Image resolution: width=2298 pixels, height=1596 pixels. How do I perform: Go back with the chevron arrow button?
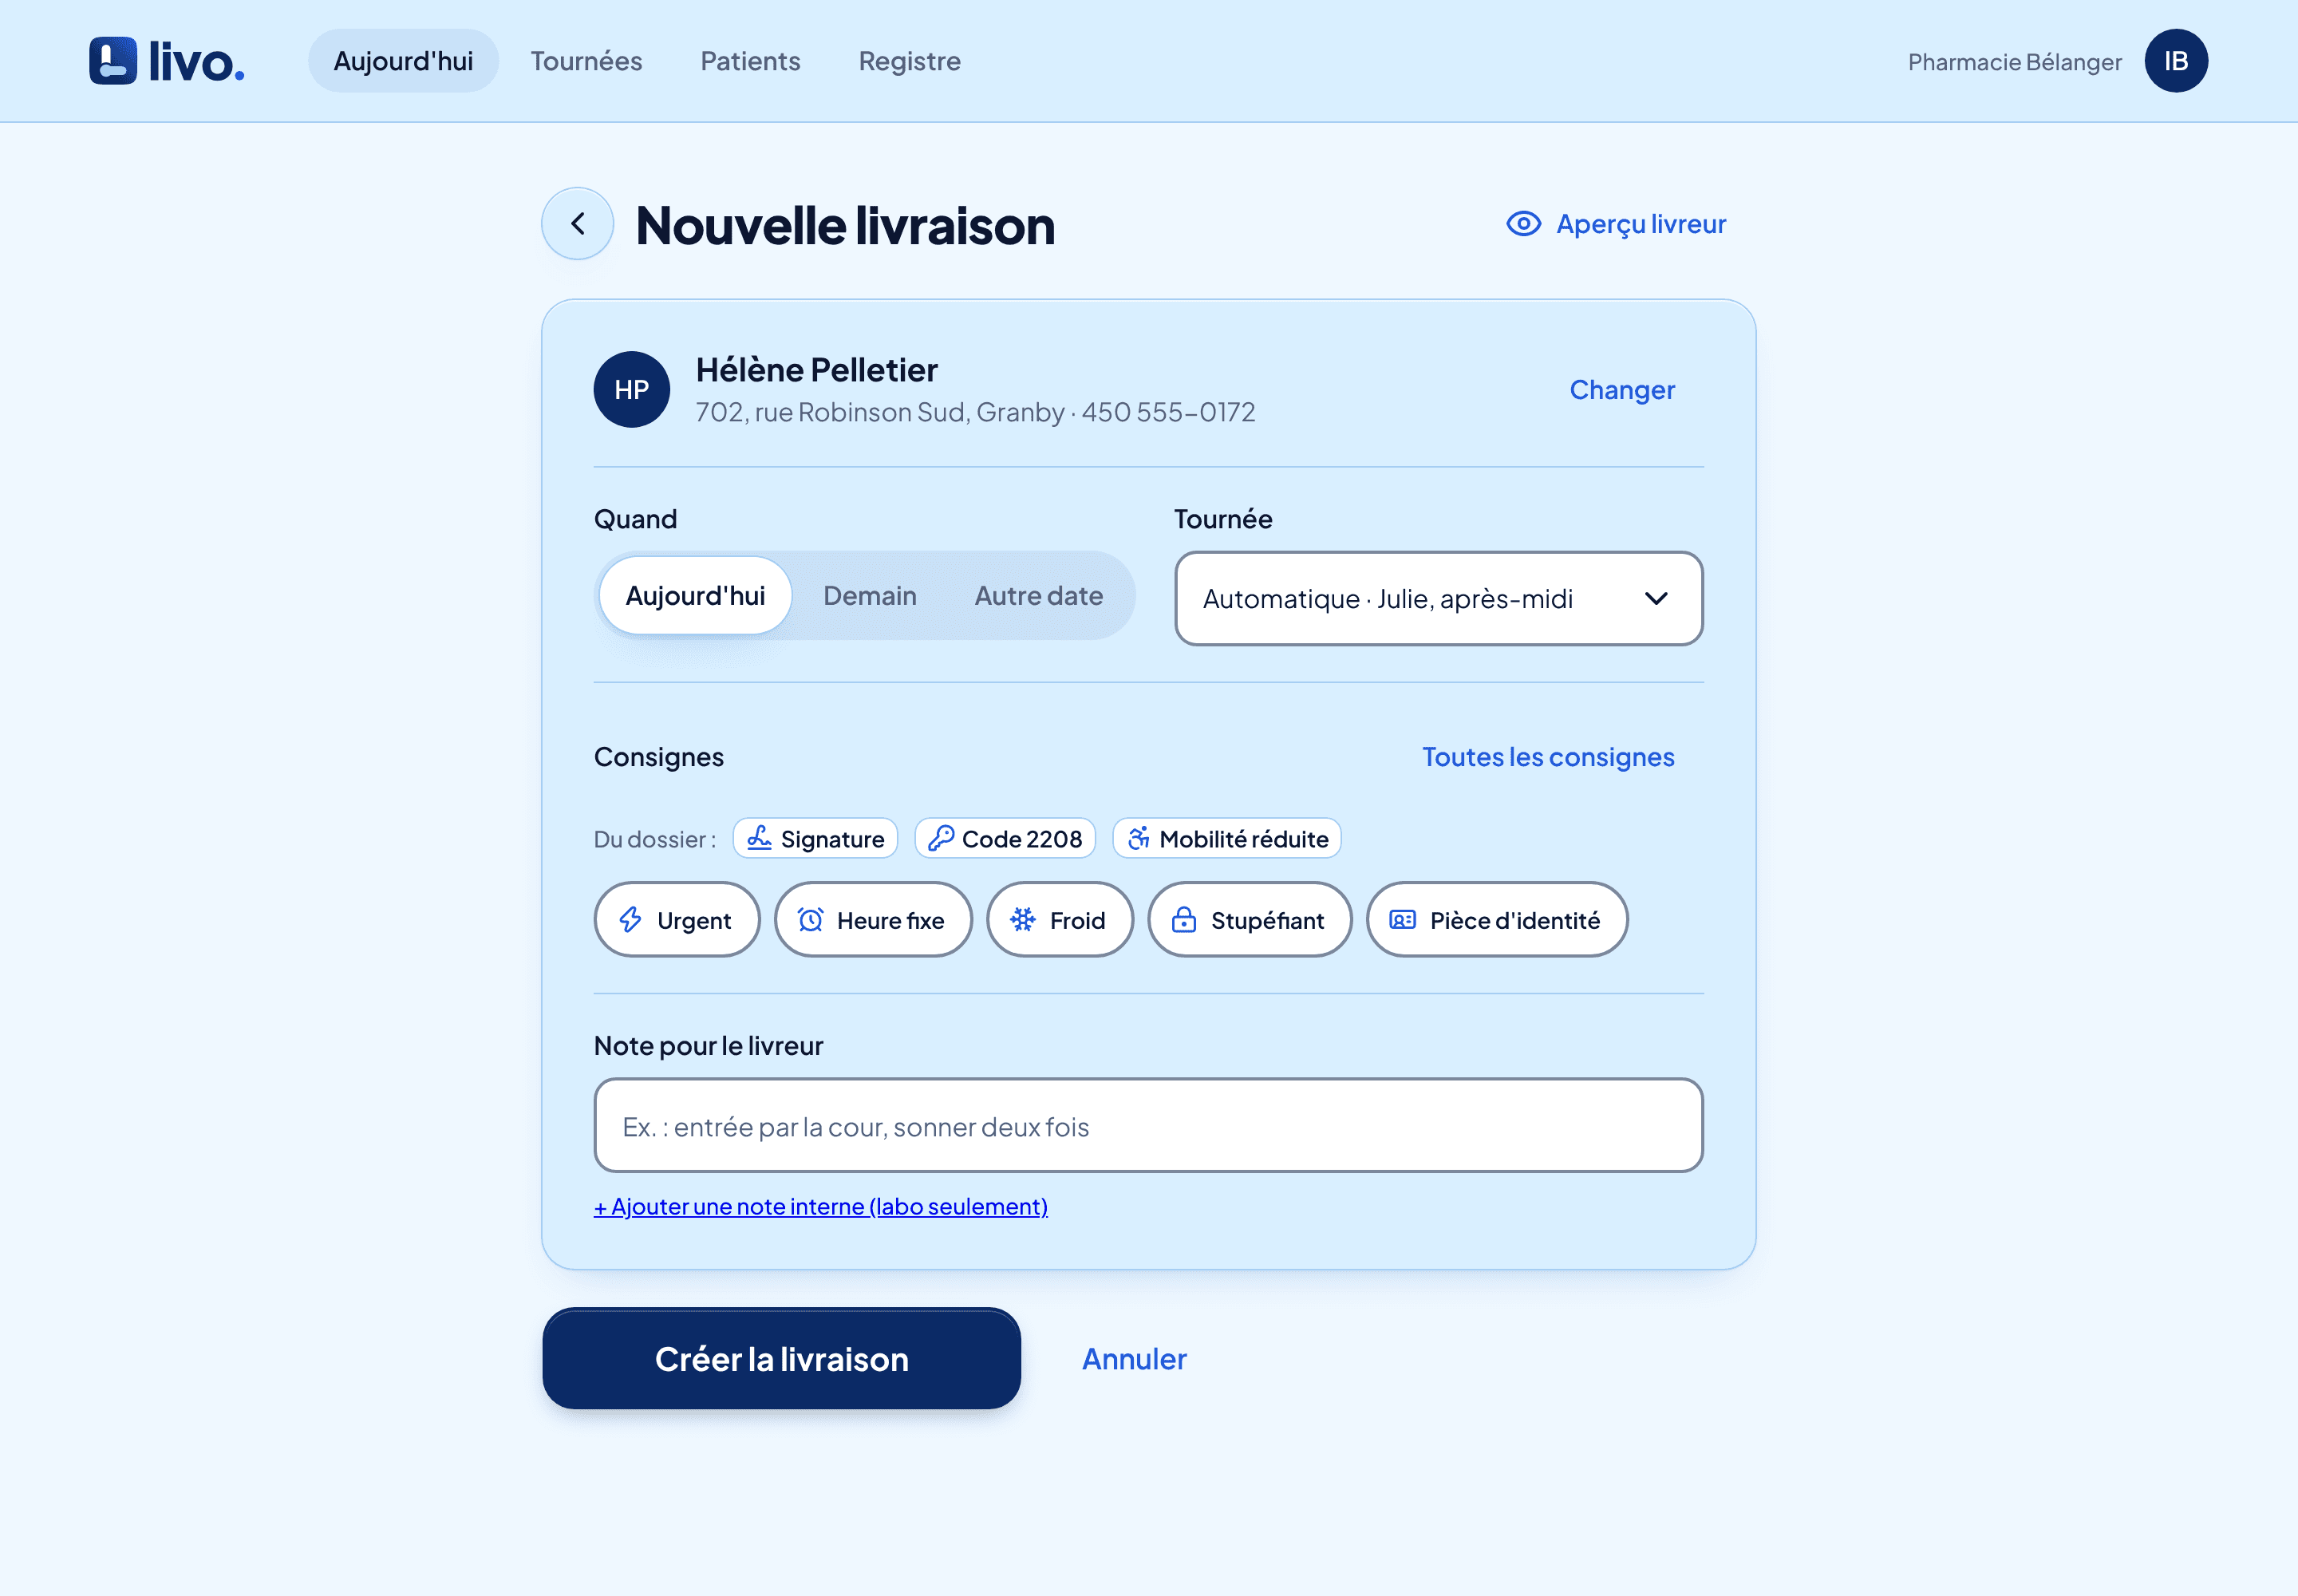point(578,224)
